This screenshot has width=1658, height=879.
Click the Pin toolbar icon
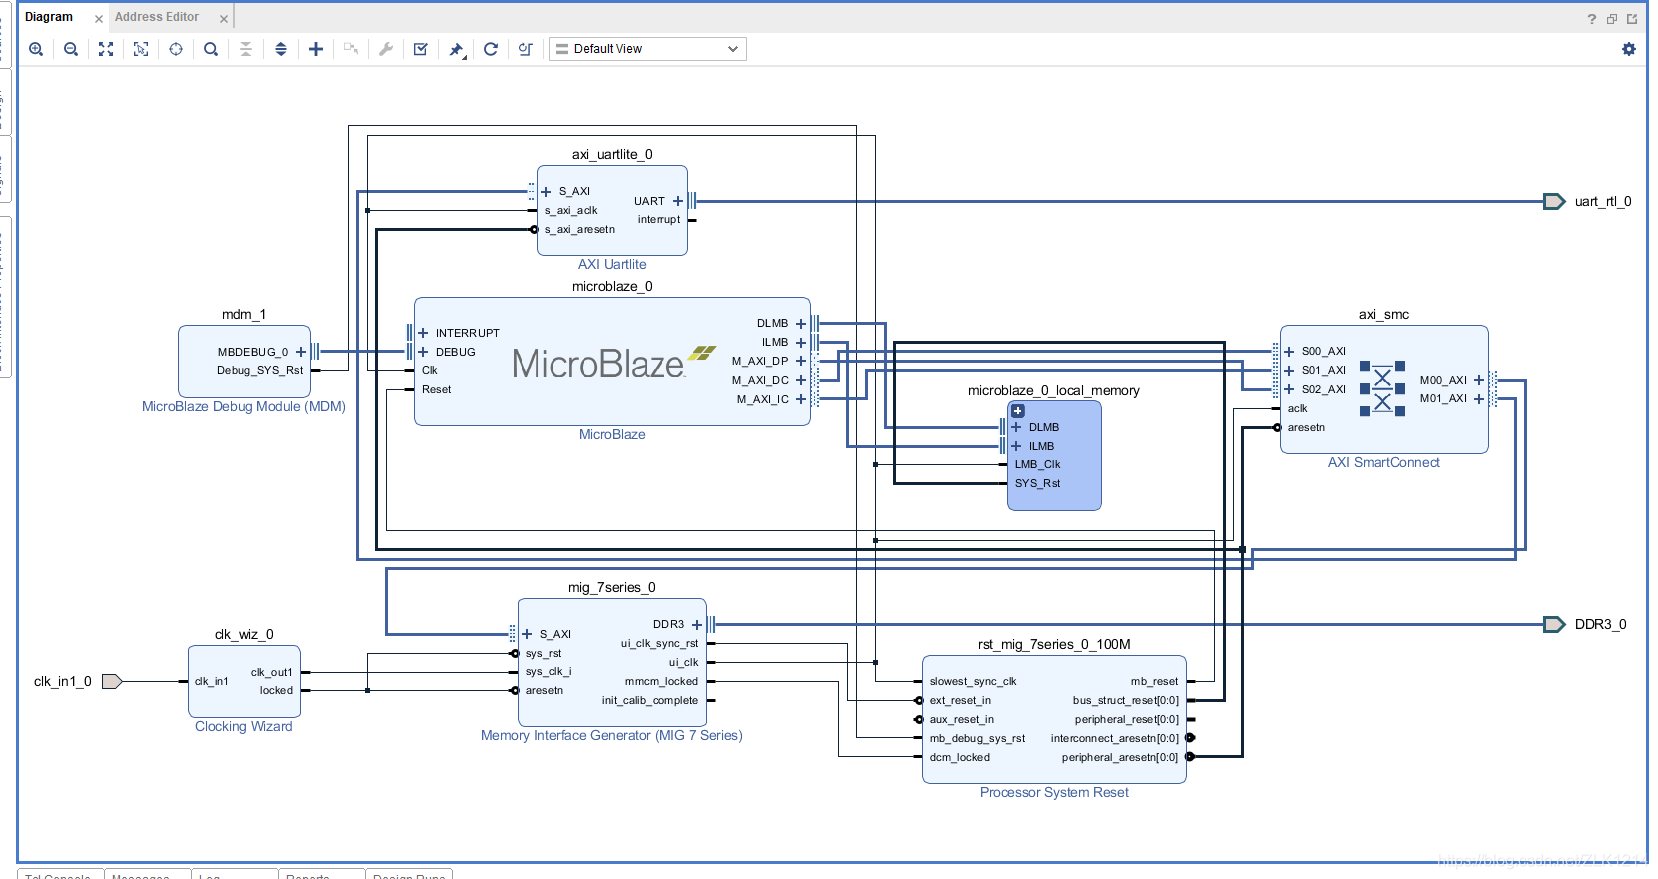tap(456, 49)
